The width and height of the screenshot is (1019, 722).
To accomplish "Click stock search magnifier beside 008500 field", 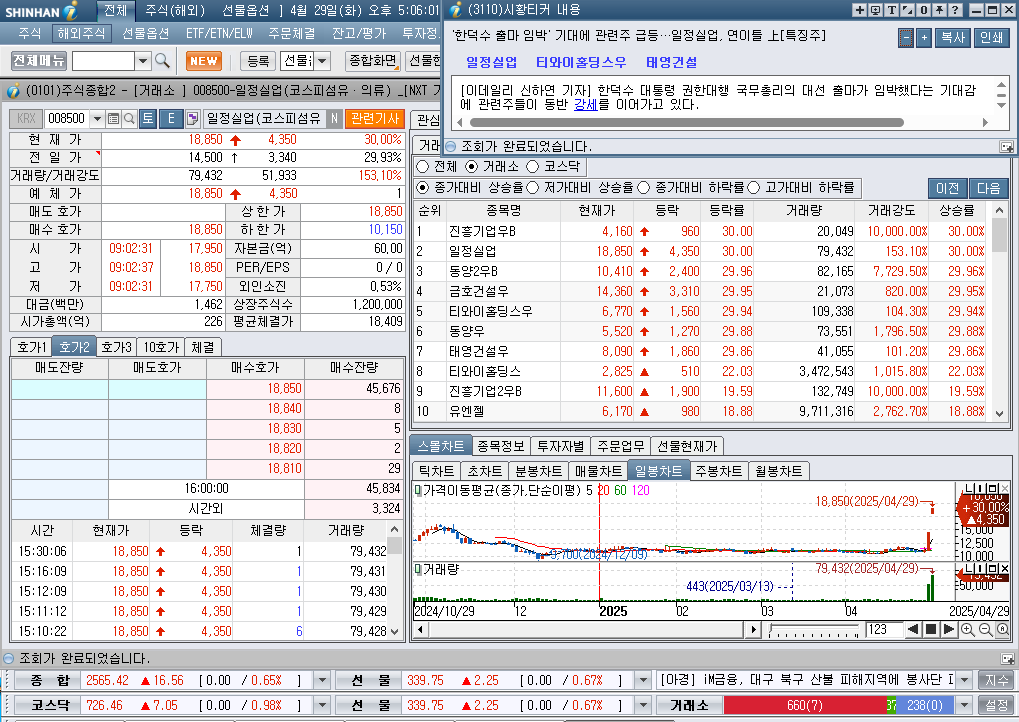I will click(129, 118).
